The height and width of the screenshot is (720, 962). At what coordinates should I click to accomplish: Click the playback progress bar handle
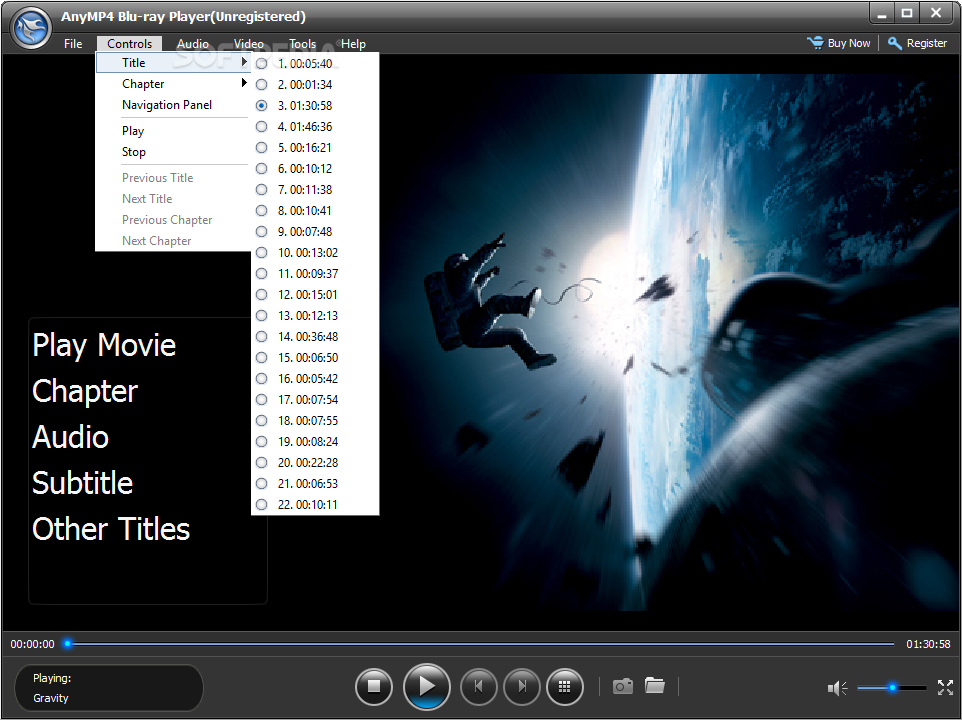point(67,643)
